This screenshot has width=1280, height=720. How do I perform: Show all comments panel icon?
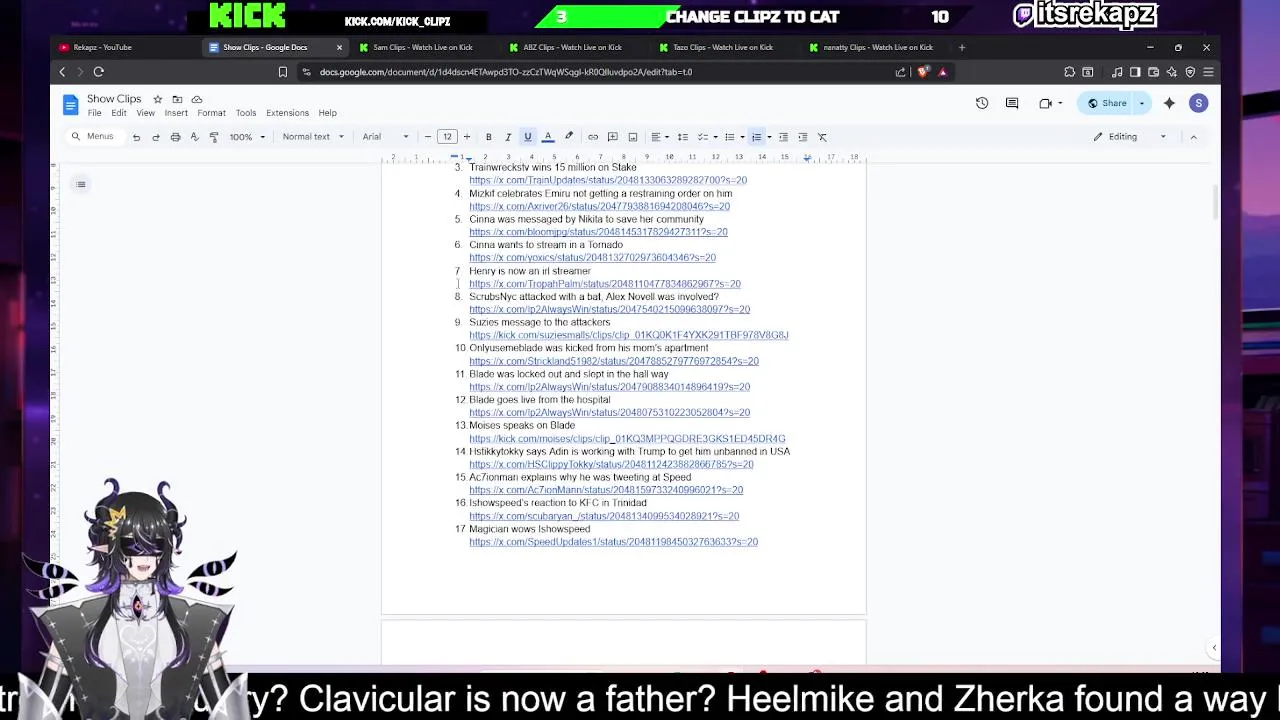click(1012, 103)
